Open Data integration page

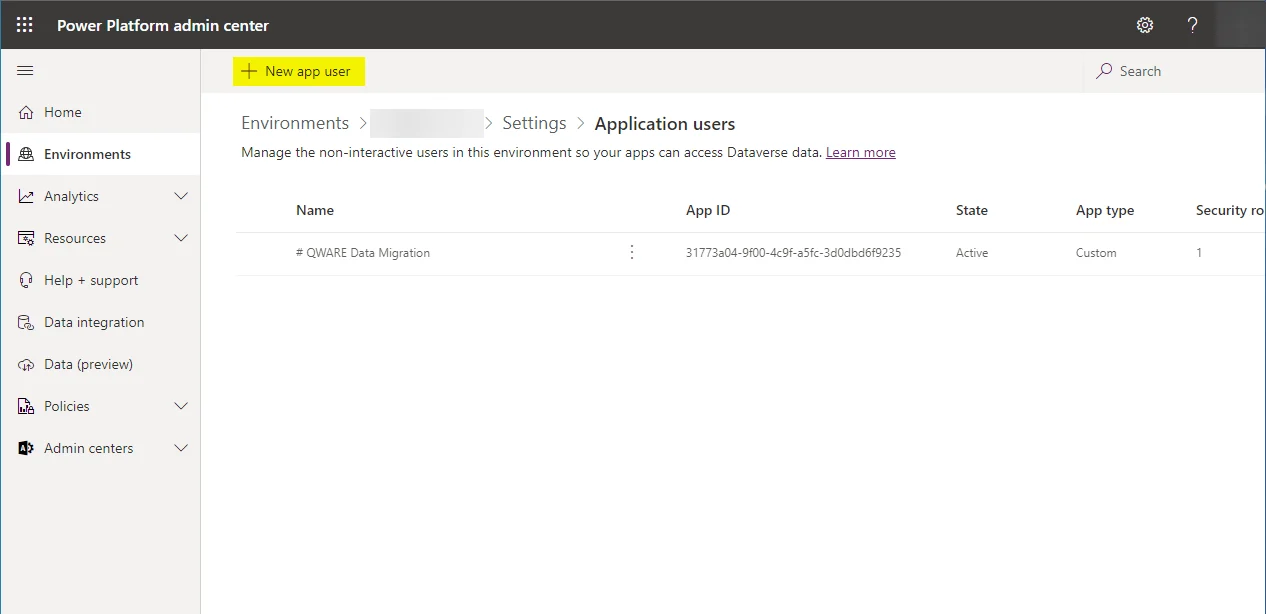point(100,322)
